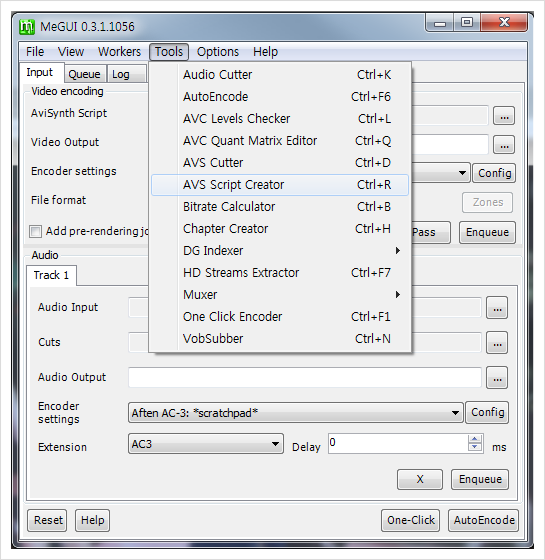Open the File menu
545x560 pixels.
tap(35, 52)
